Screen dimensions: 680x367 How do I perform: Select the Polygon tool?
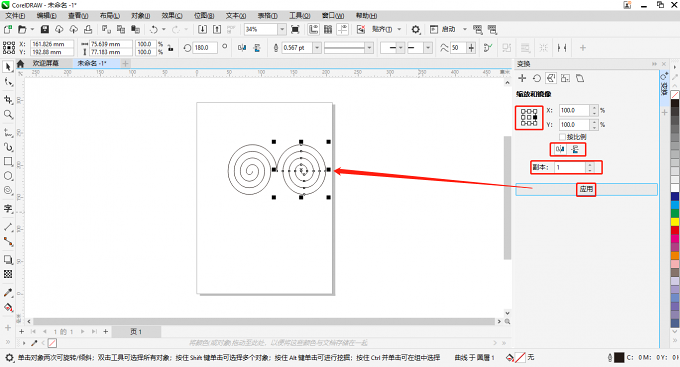(x=8, y=190)
